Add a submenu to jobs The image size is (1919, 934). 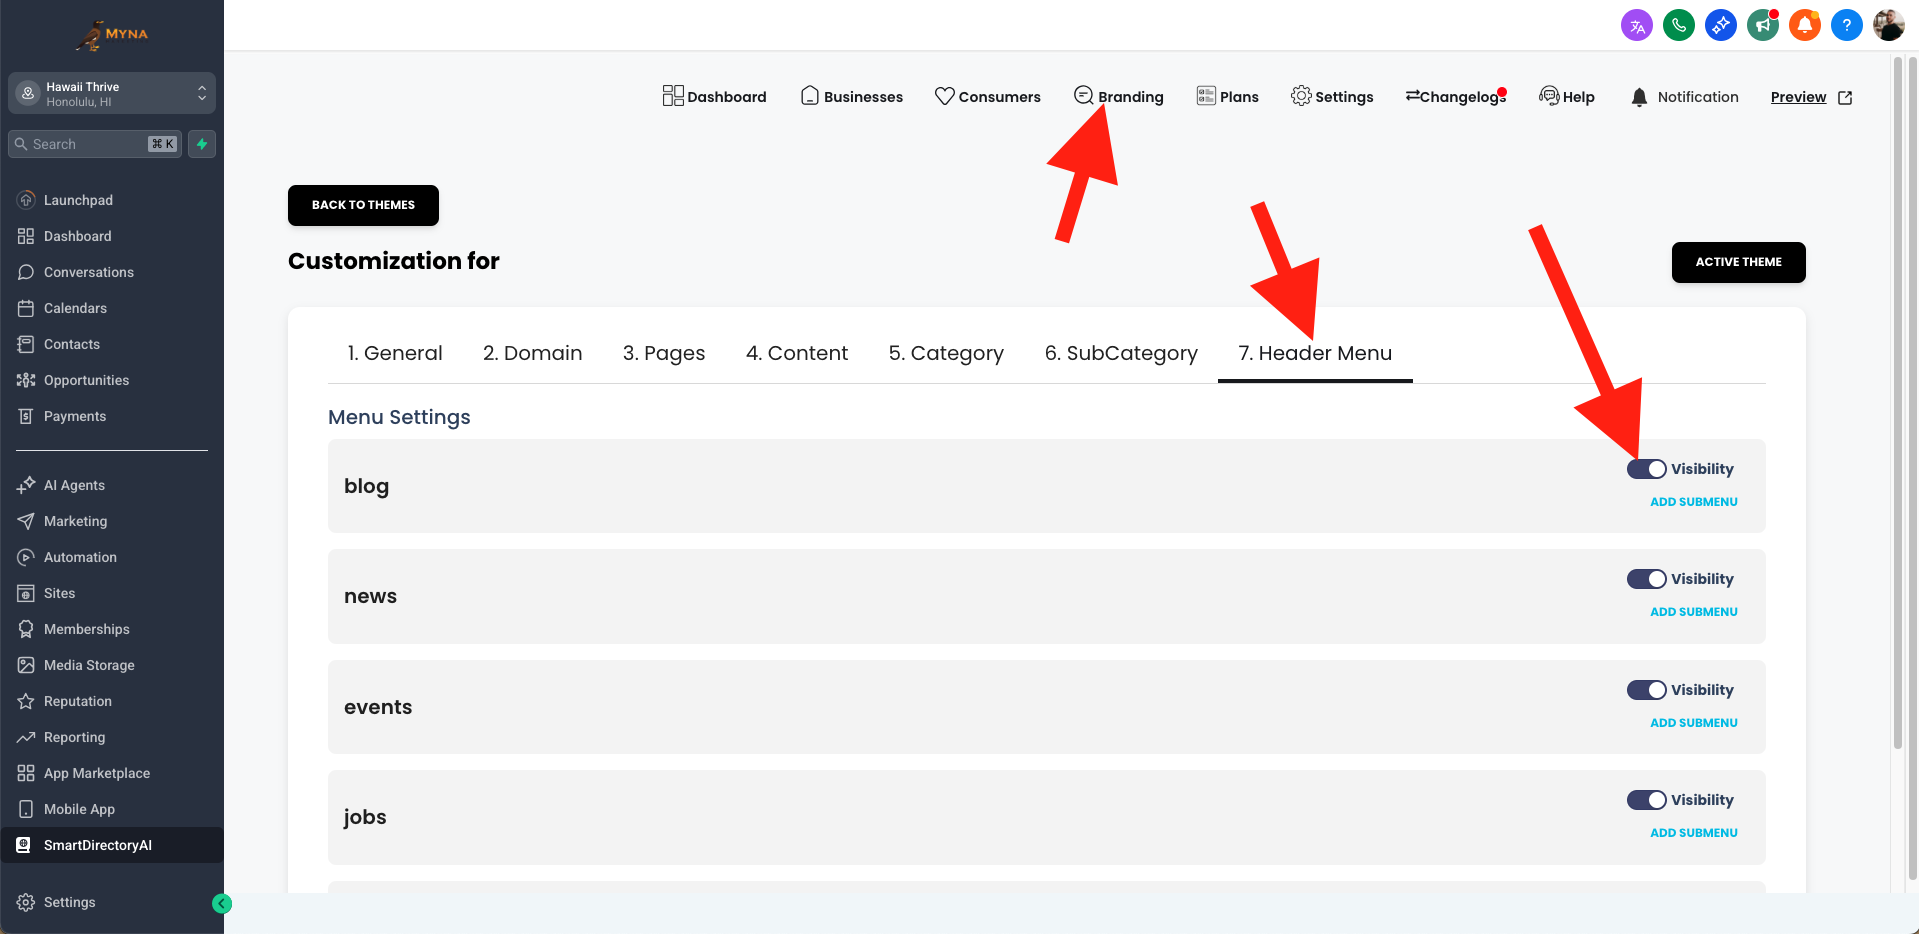(x=1694, y=833)
